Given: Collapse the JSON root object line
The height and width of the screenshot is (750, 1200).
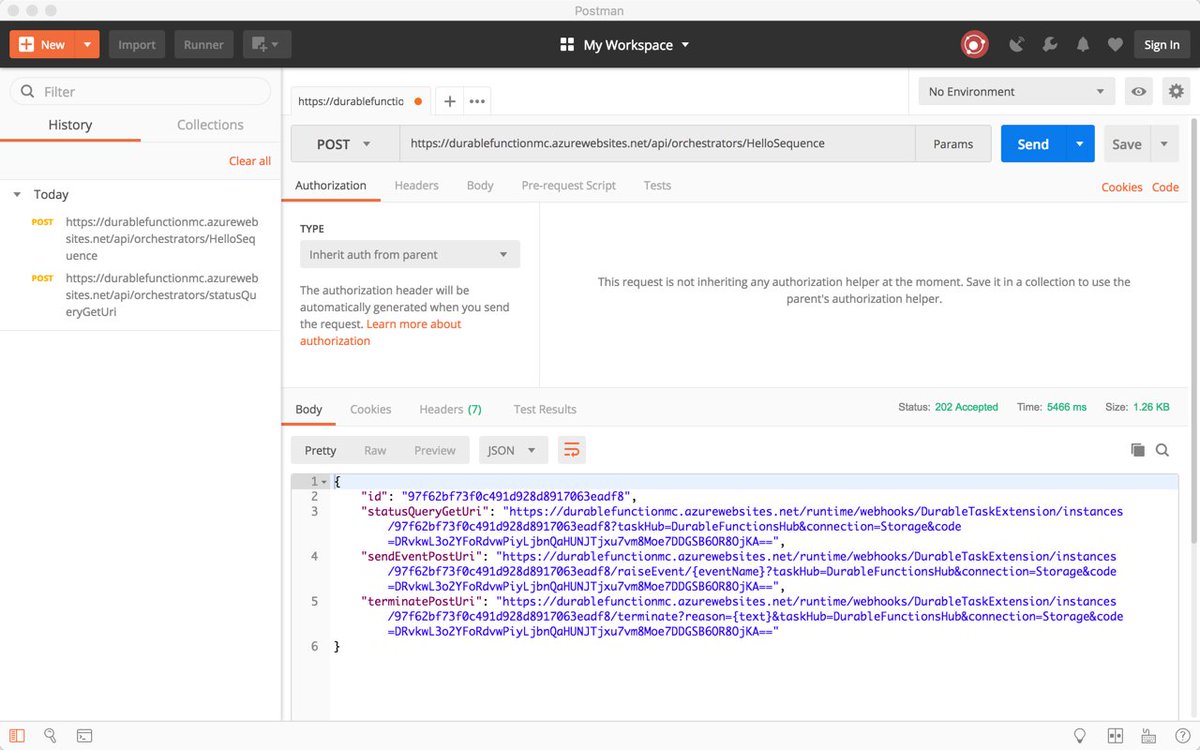Looking at the screenshot, I should [324, 481].
